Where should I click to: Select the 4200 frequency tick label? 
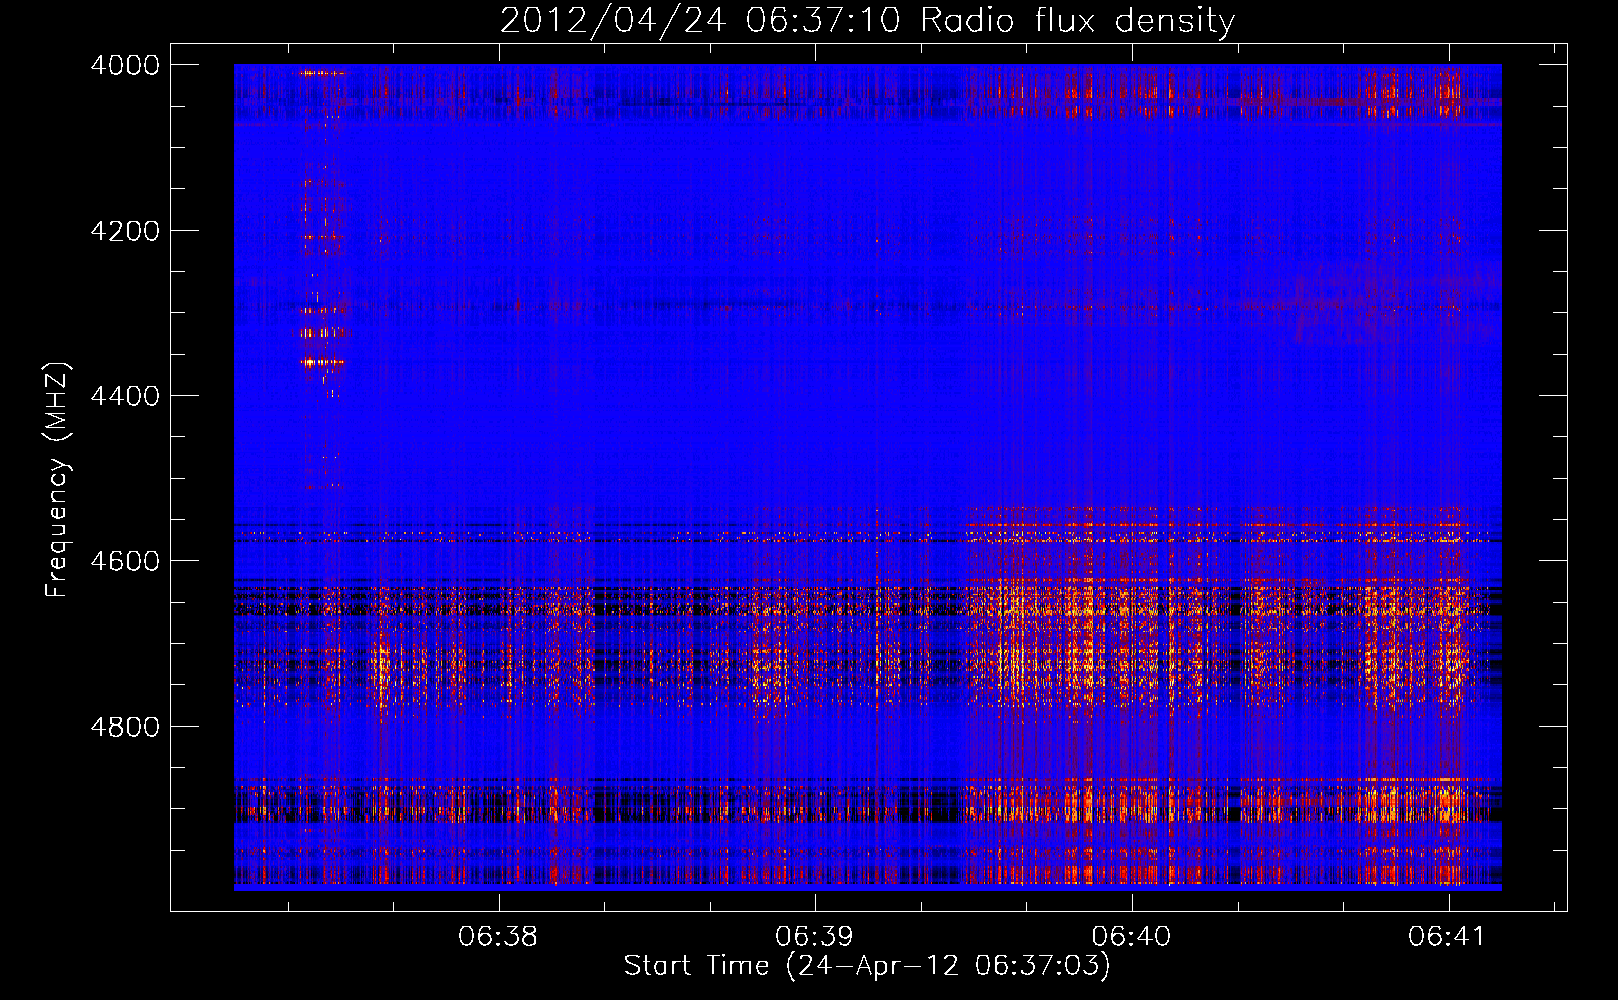coord(125,231)
